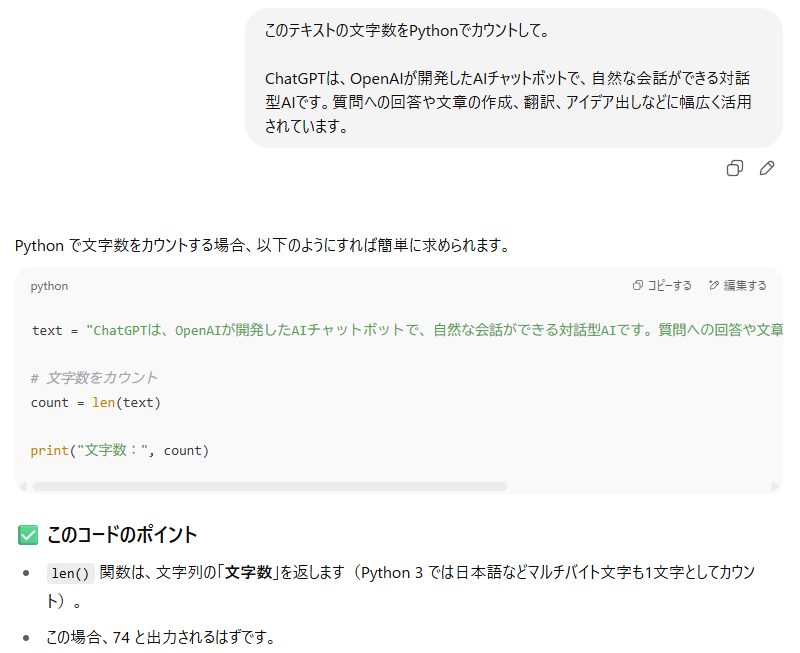Click the print statement line in the code
The image size is (800, 653).
coord(120,450)
